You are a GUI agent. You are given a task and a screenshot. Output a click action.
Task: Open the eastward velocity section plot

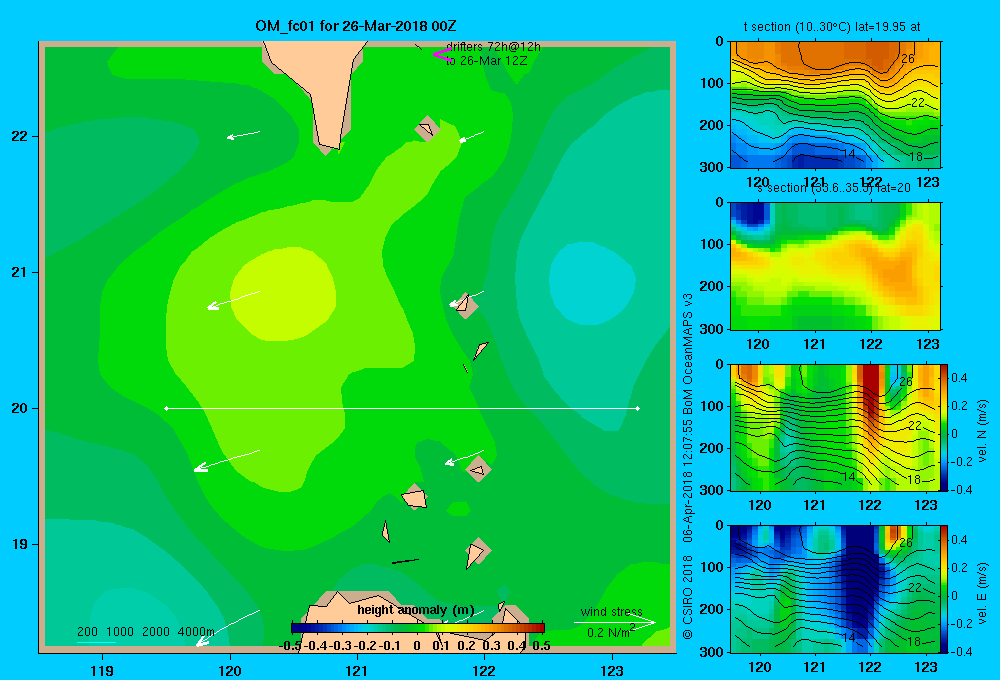click(835, 589)
